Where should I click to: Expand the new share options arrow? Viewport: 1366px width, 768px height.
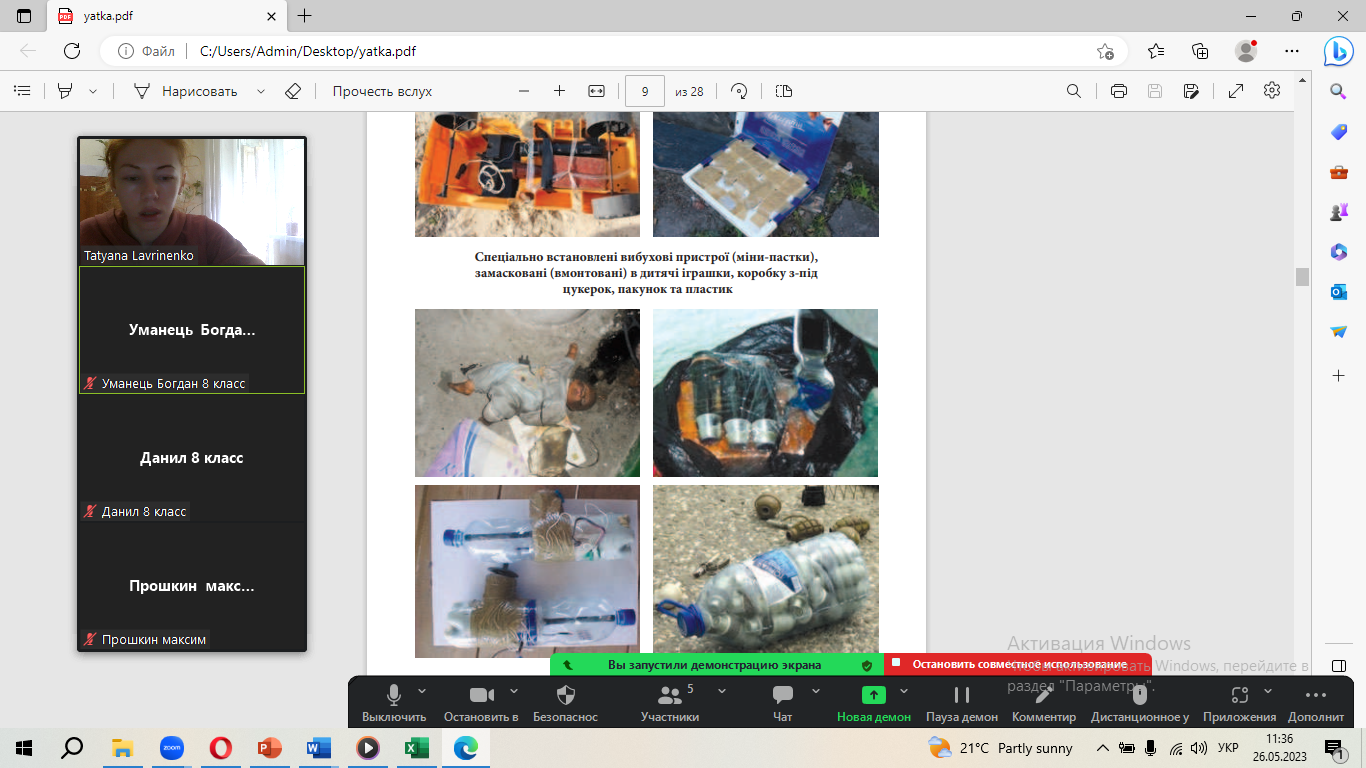[x=904, y=691]
